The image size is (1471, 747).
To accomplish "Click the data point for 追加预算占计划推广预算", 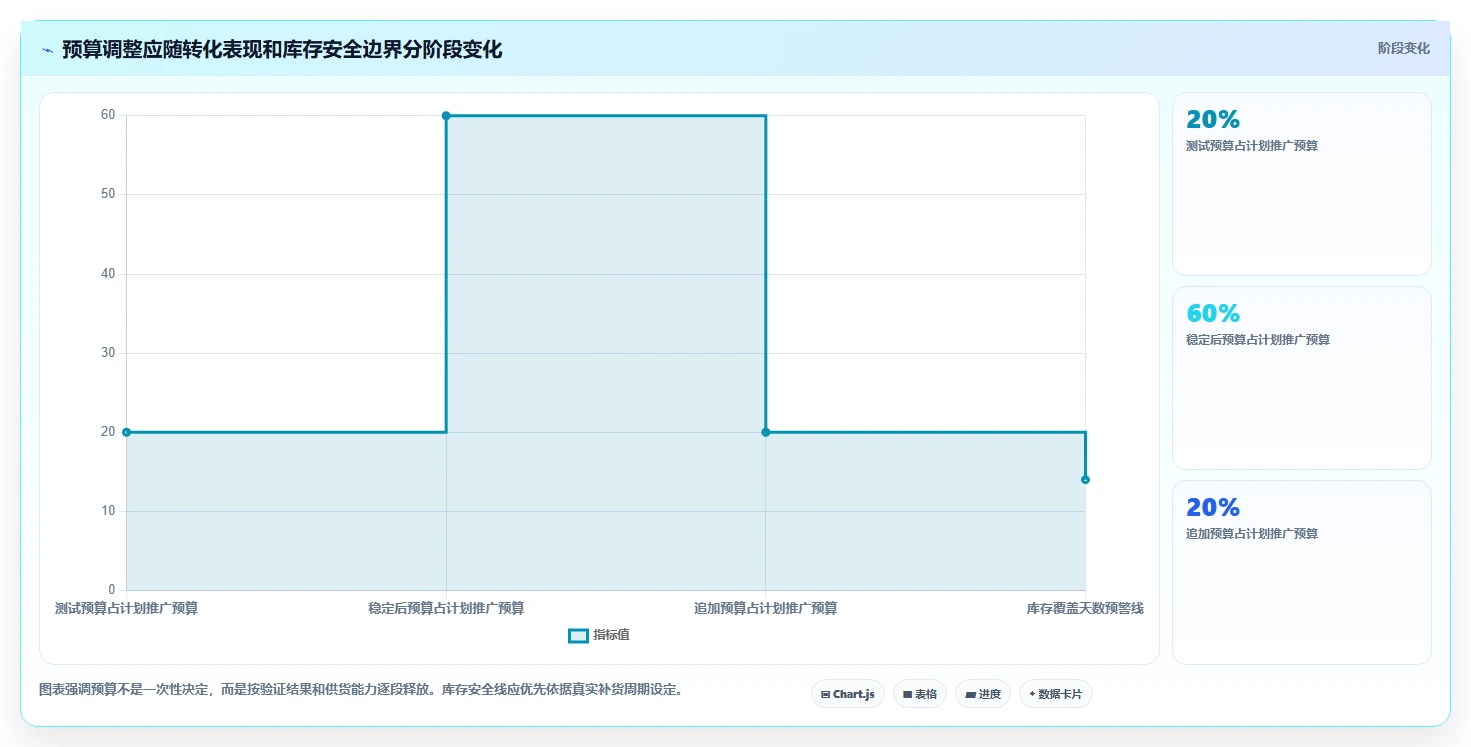I will coord(766,432).
